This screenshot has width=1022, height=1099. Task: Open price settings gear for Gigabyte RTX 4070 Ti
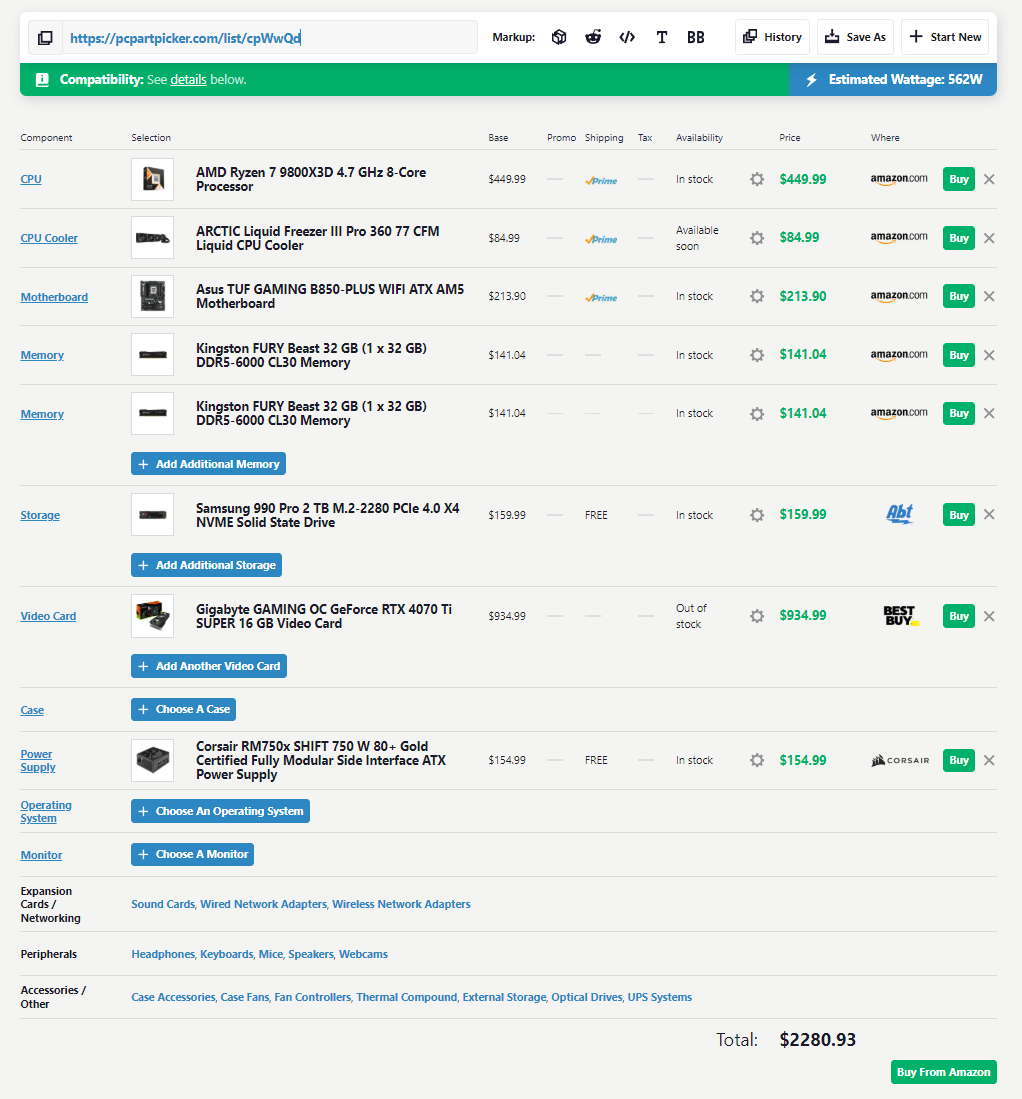coord(757,616)
